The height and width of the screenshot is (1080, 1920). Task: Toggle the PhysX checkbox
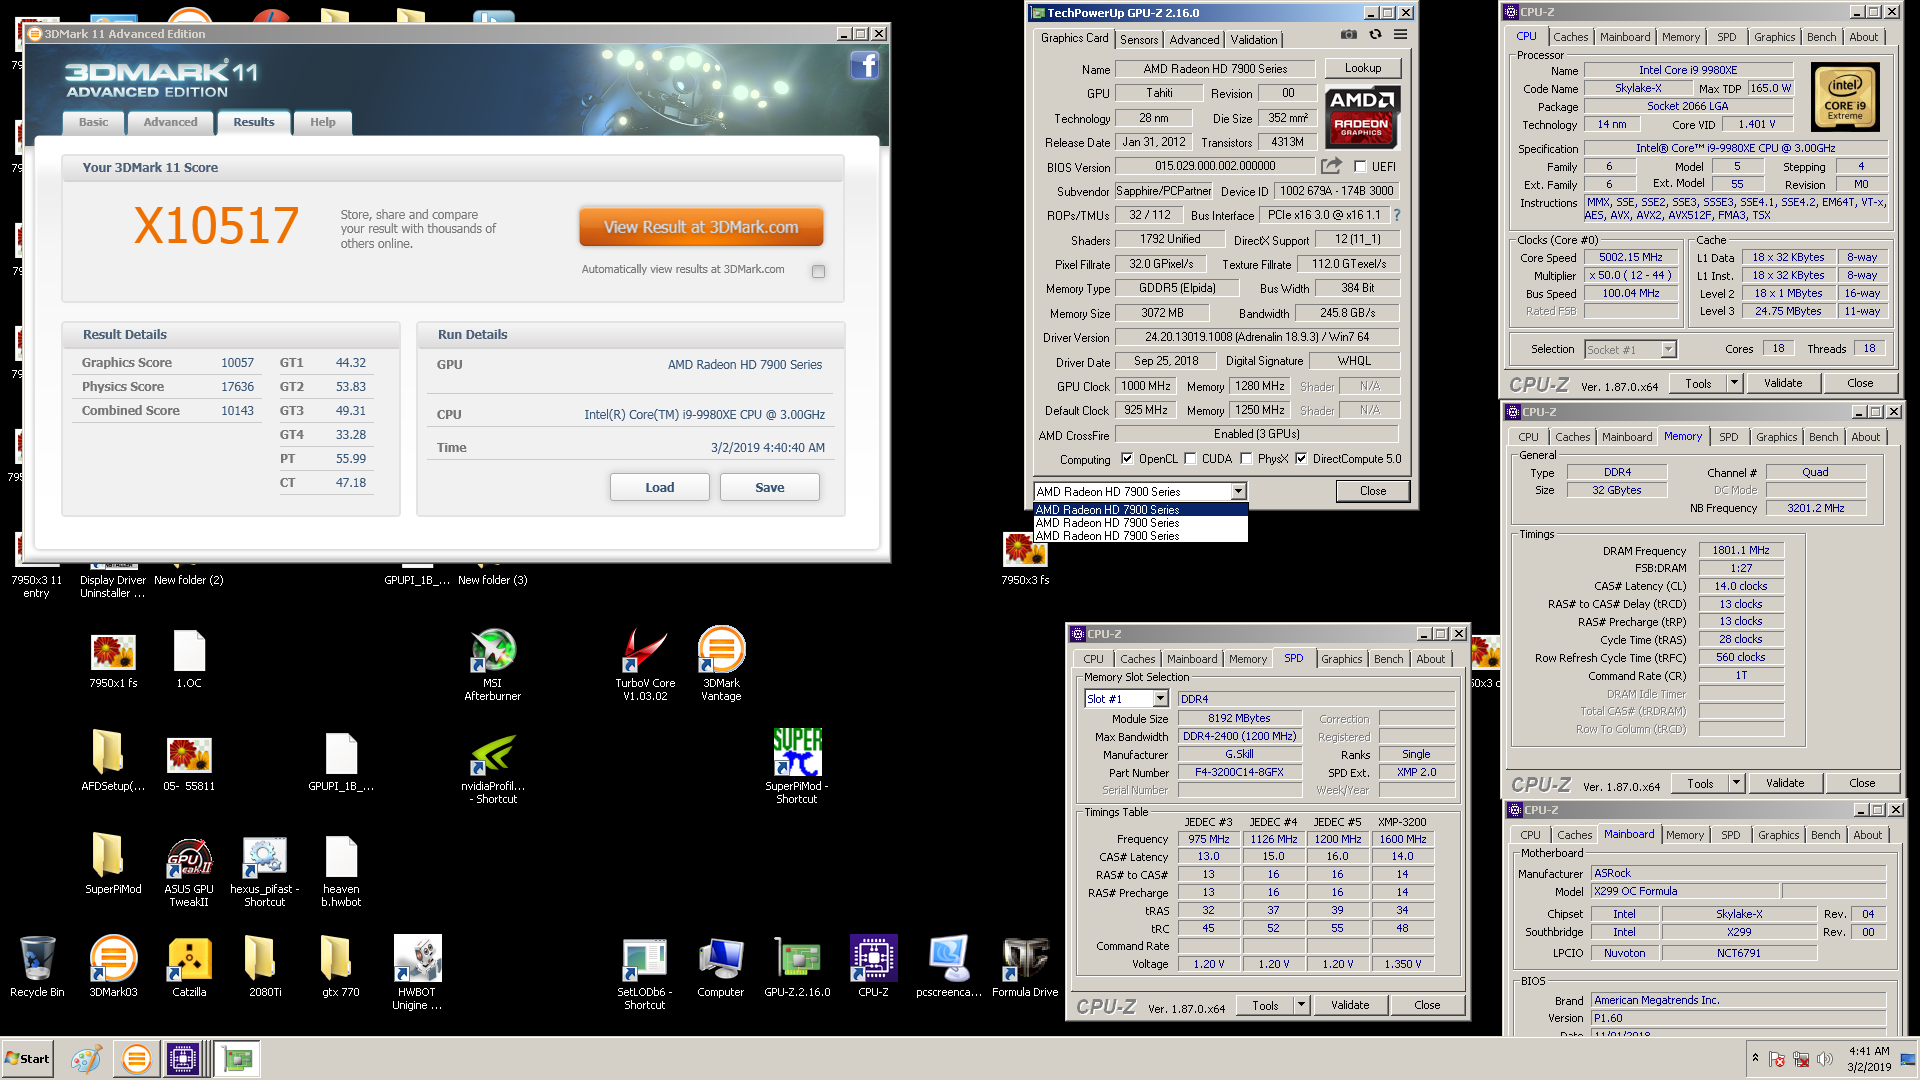pyautogui.click(x=1246, y=459)
